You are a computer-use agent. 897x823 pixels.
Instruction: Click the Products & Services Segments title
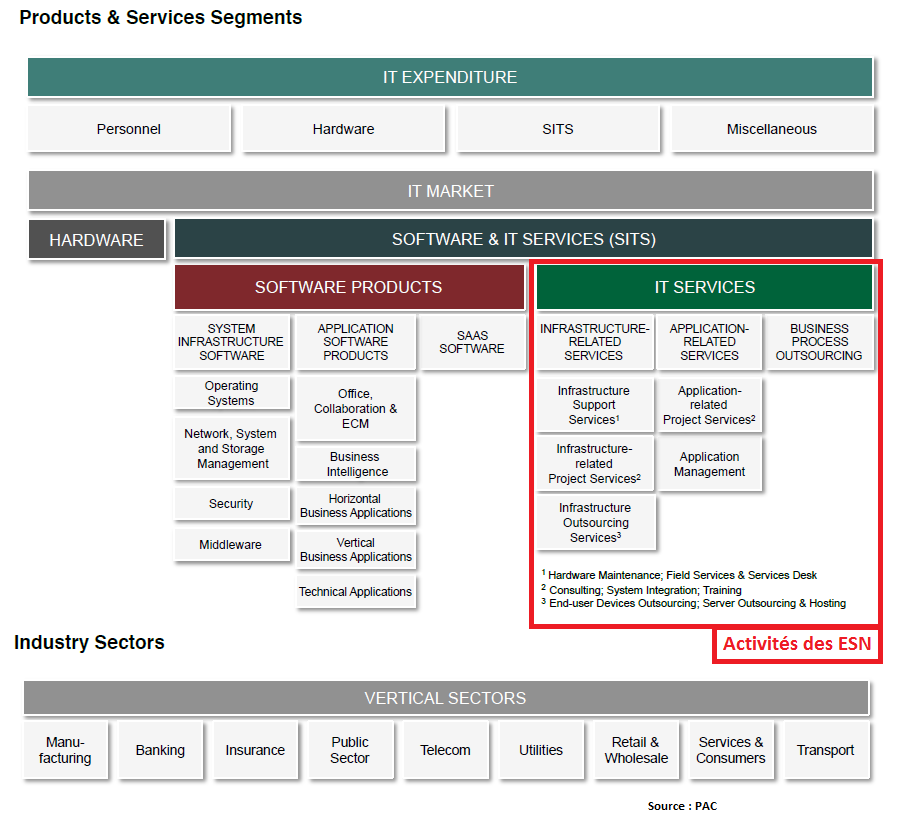point(161,18)
